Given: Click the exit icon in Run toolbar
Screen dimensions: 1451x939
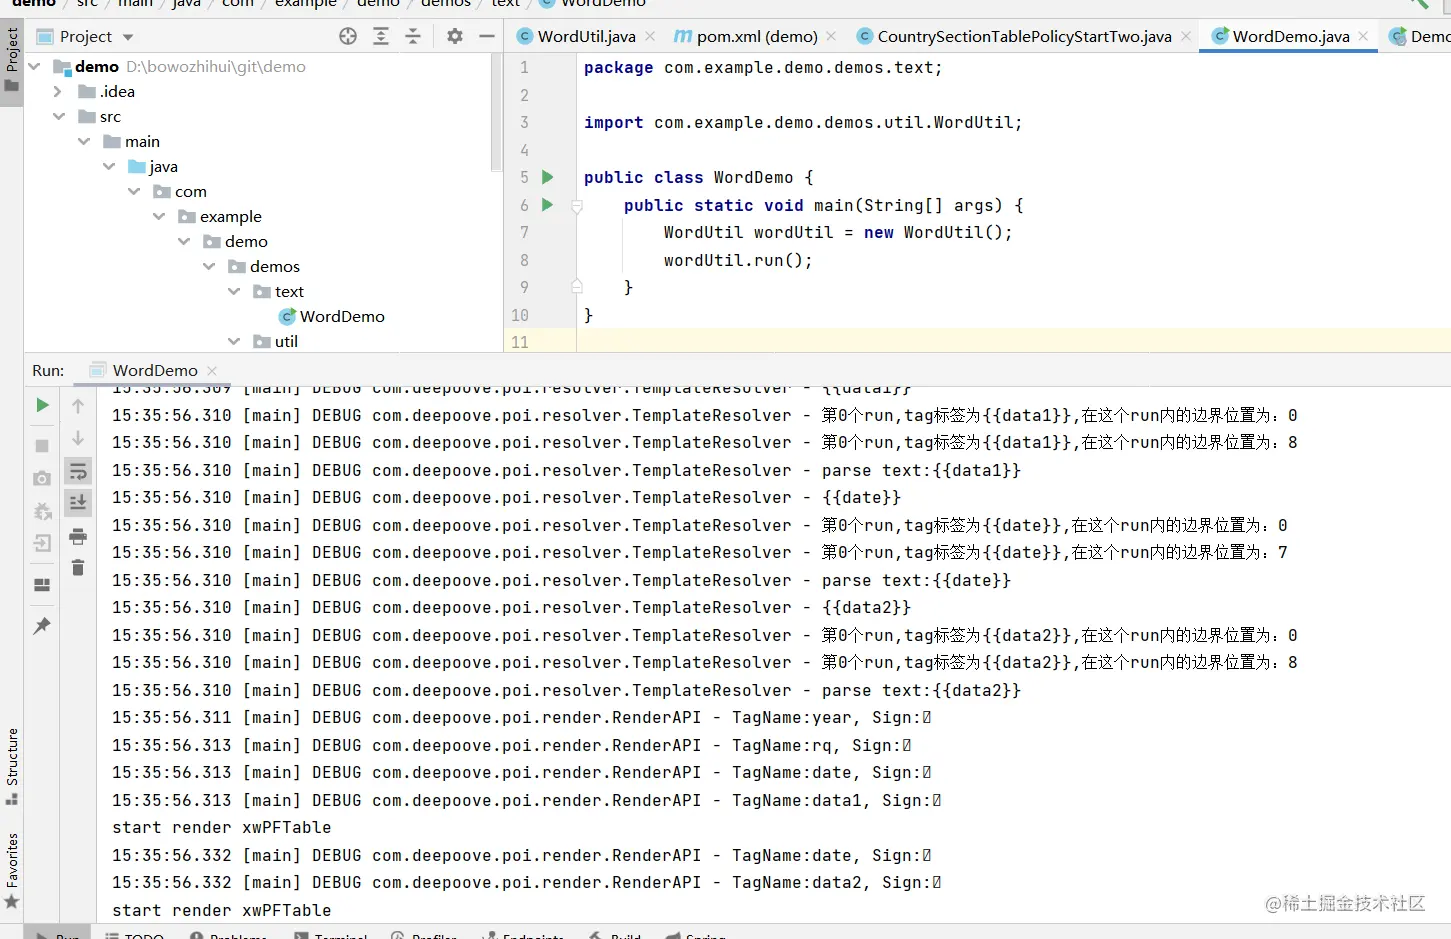Looking at the screenshot, I should (42, 543).
